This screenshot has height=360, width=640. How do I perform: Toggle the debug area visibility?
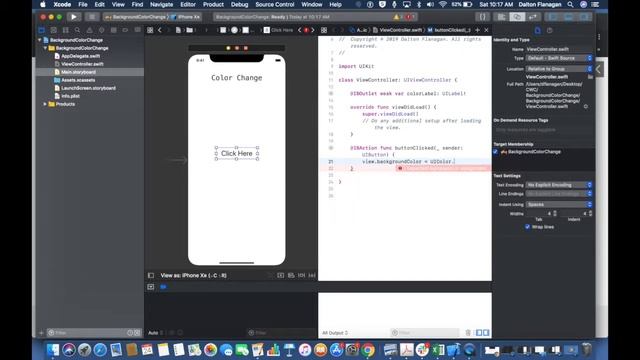(x=569, y=17)
